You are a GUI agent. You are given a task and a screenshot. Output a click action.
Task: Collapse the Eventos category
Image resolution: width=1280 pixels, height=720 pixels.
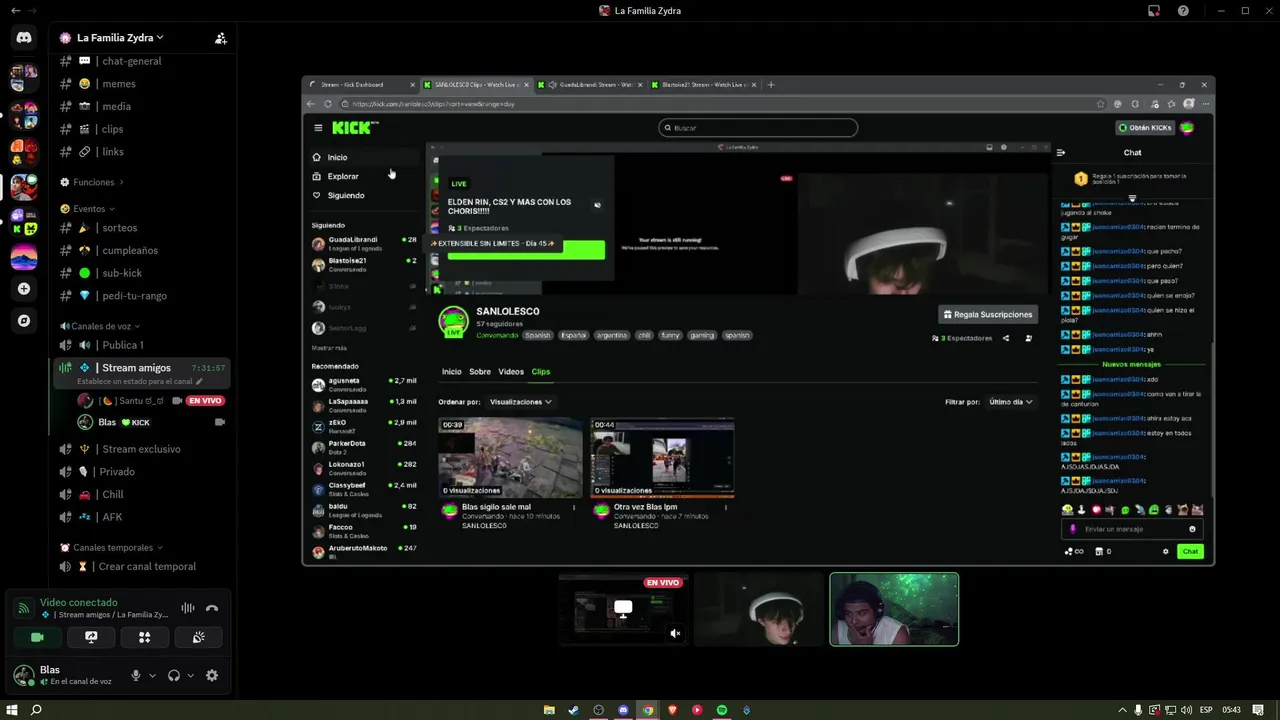point(88,209)
